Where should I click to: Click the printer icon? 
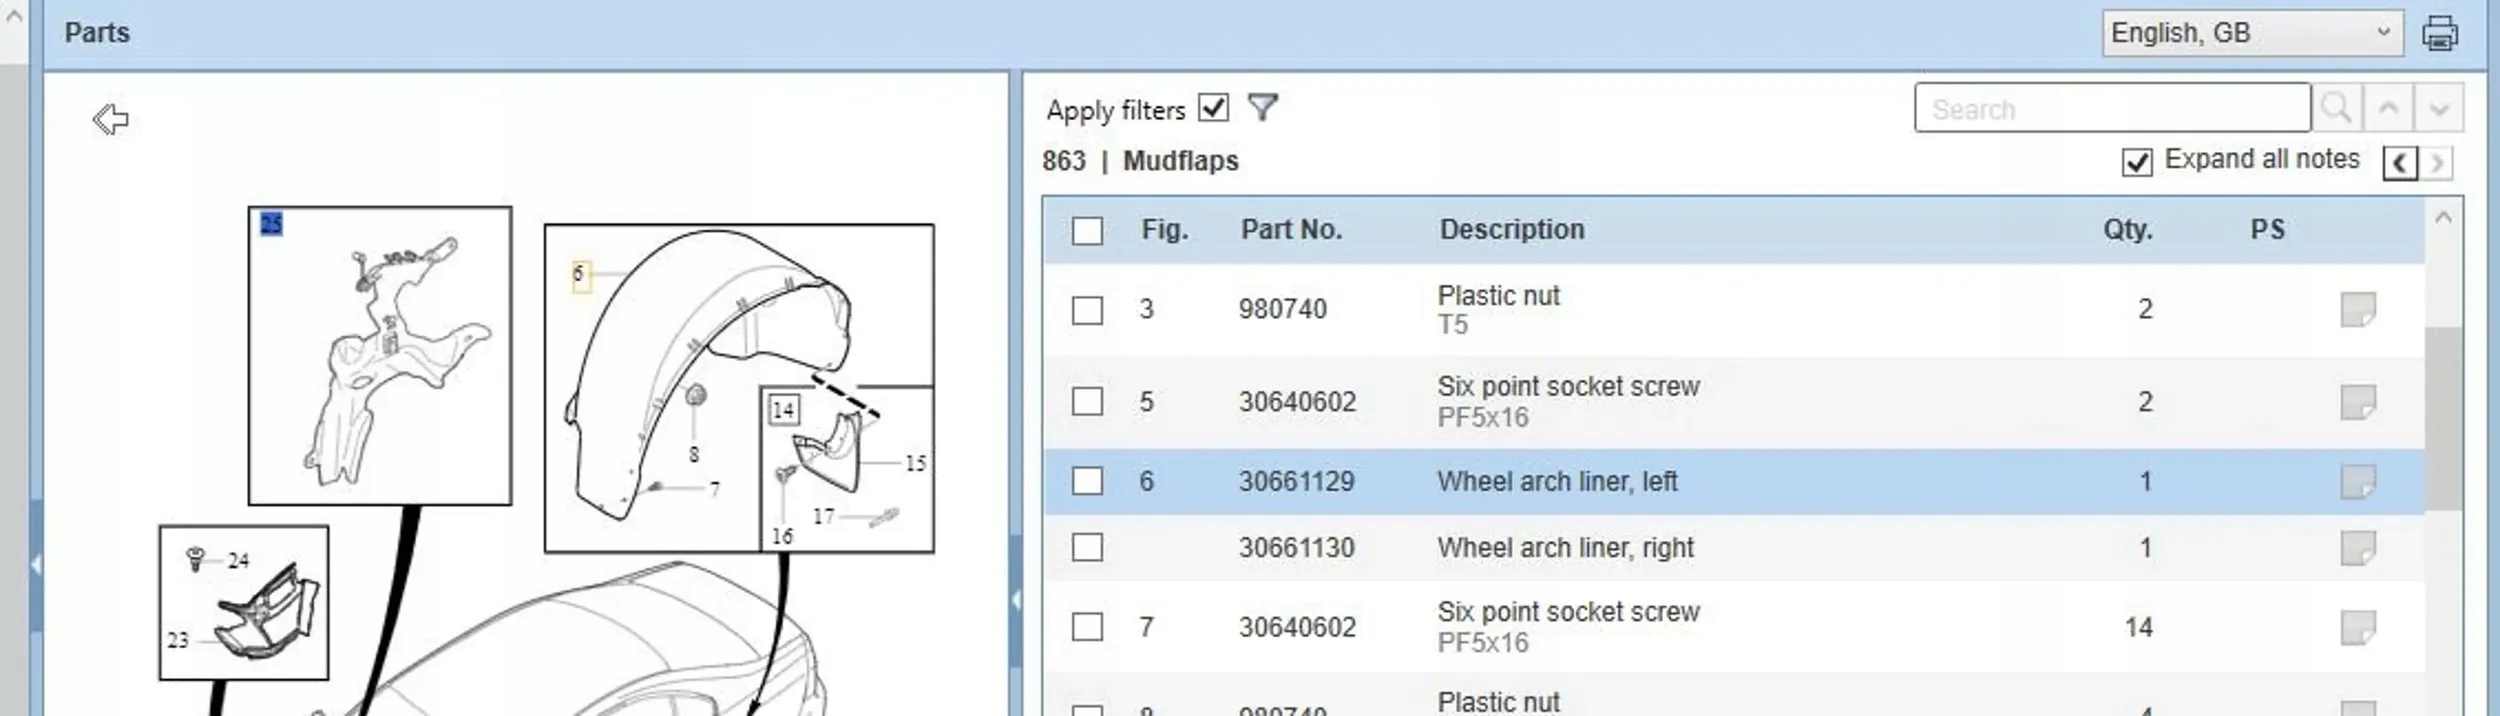point(2439,33)
